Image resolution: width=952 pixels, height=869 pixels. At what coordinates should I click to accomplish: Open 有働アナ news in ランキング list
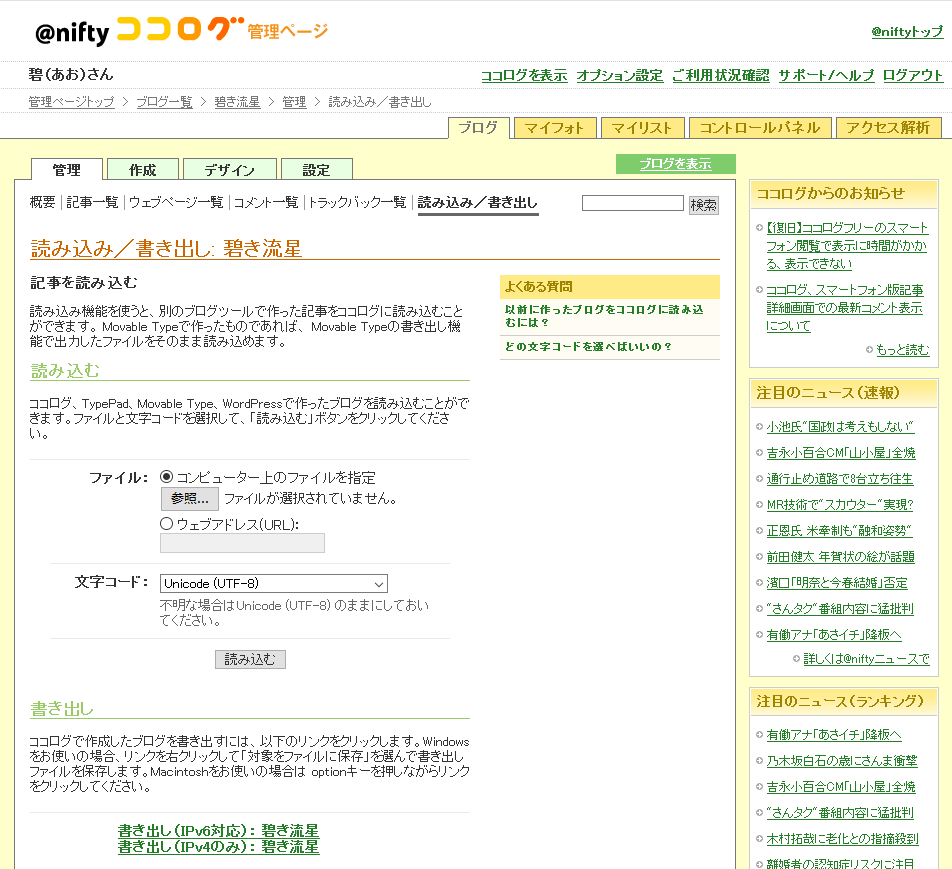click(834, 735)
